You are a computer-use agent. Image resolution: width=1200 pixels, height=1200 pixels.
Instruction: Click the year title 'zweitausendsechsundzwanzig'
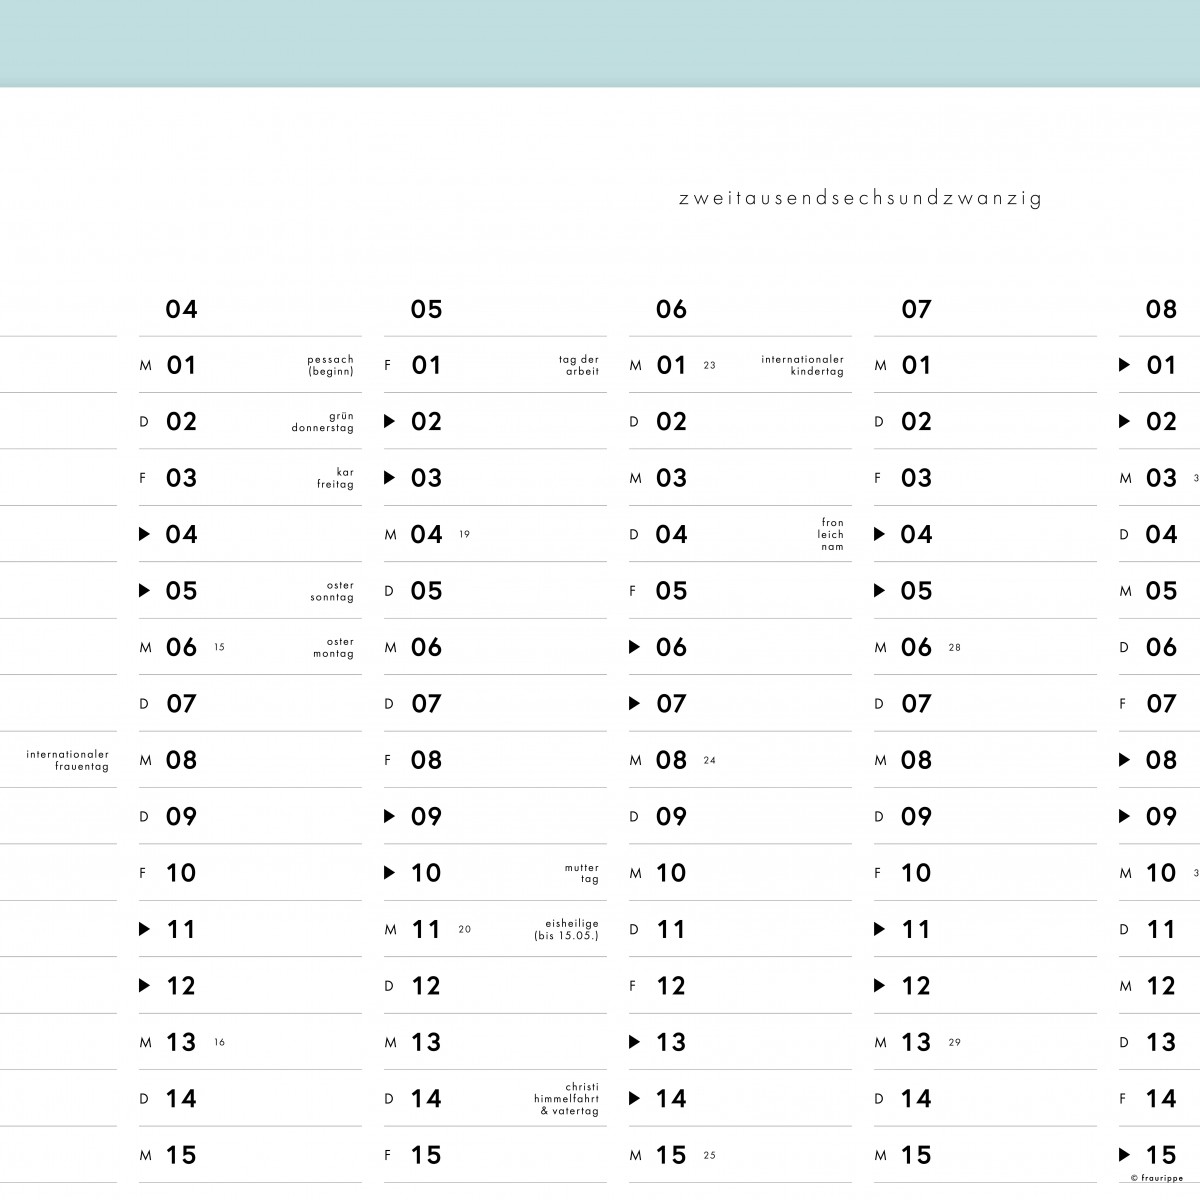(860, 198)
